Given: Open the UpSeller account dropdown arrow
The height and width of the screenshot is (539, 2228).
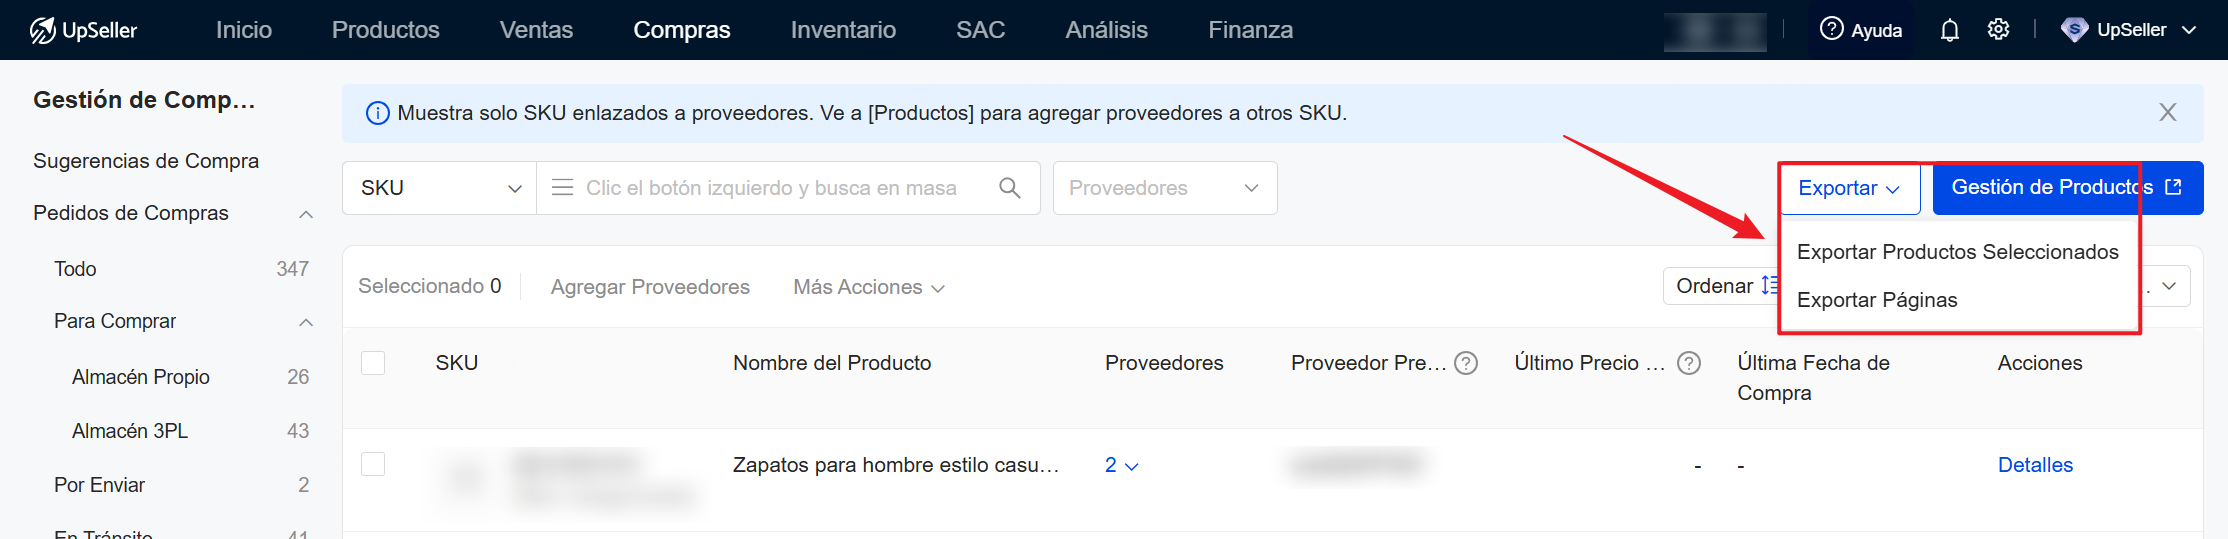Looking at the screenshot, I should (2189, 30).
